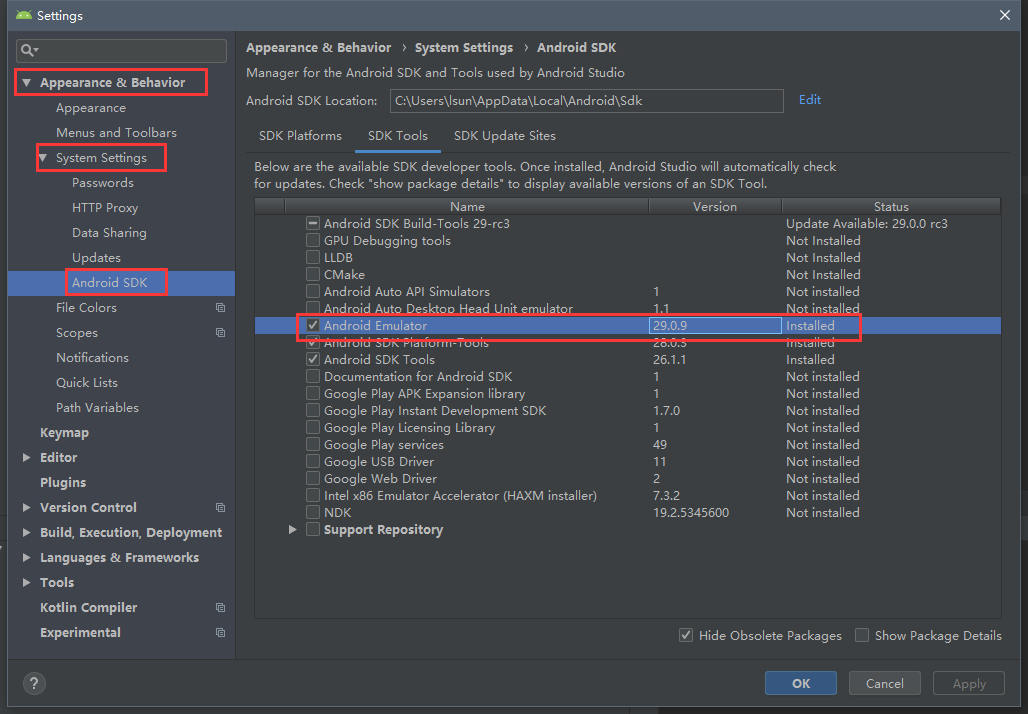This screenshot has width=1028, height=714.
Task: Open Keymap settings
Action: pos(64,433)
